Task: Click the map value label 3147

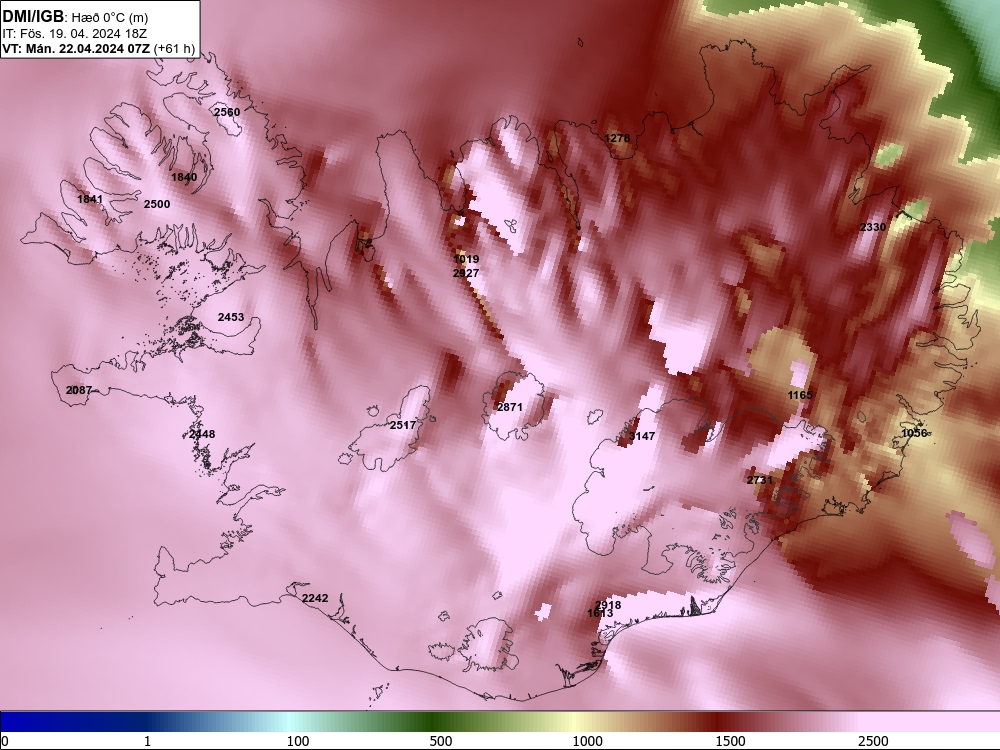Action: 642,436
